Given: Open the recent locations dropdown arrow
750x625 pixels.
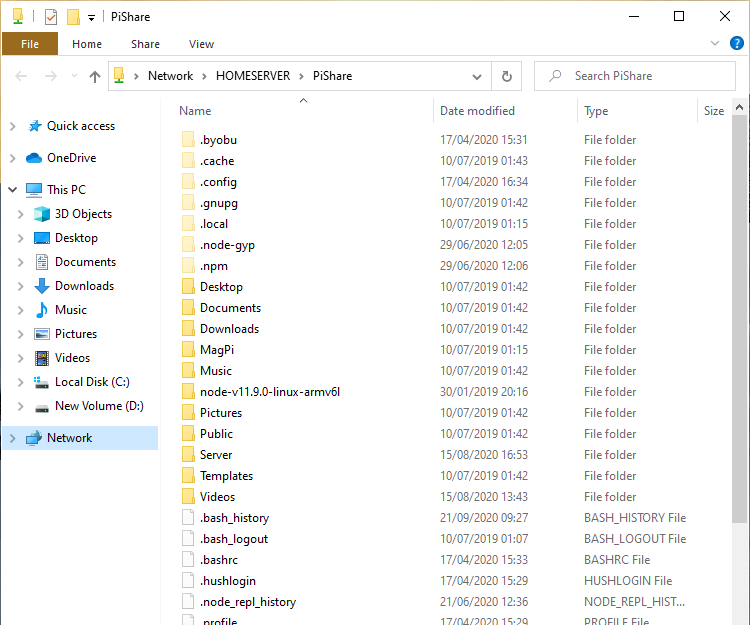Looking at the screenshot, I should (x=74, y=76).
